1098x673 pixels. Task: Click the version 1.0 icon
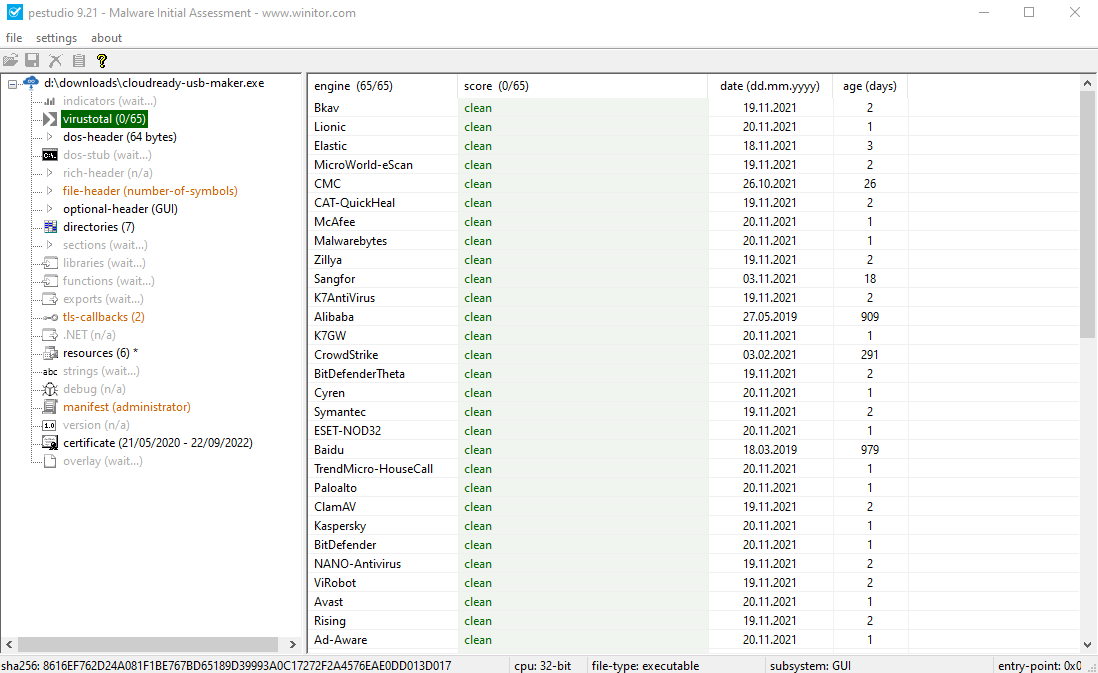(x=50, y=425)
